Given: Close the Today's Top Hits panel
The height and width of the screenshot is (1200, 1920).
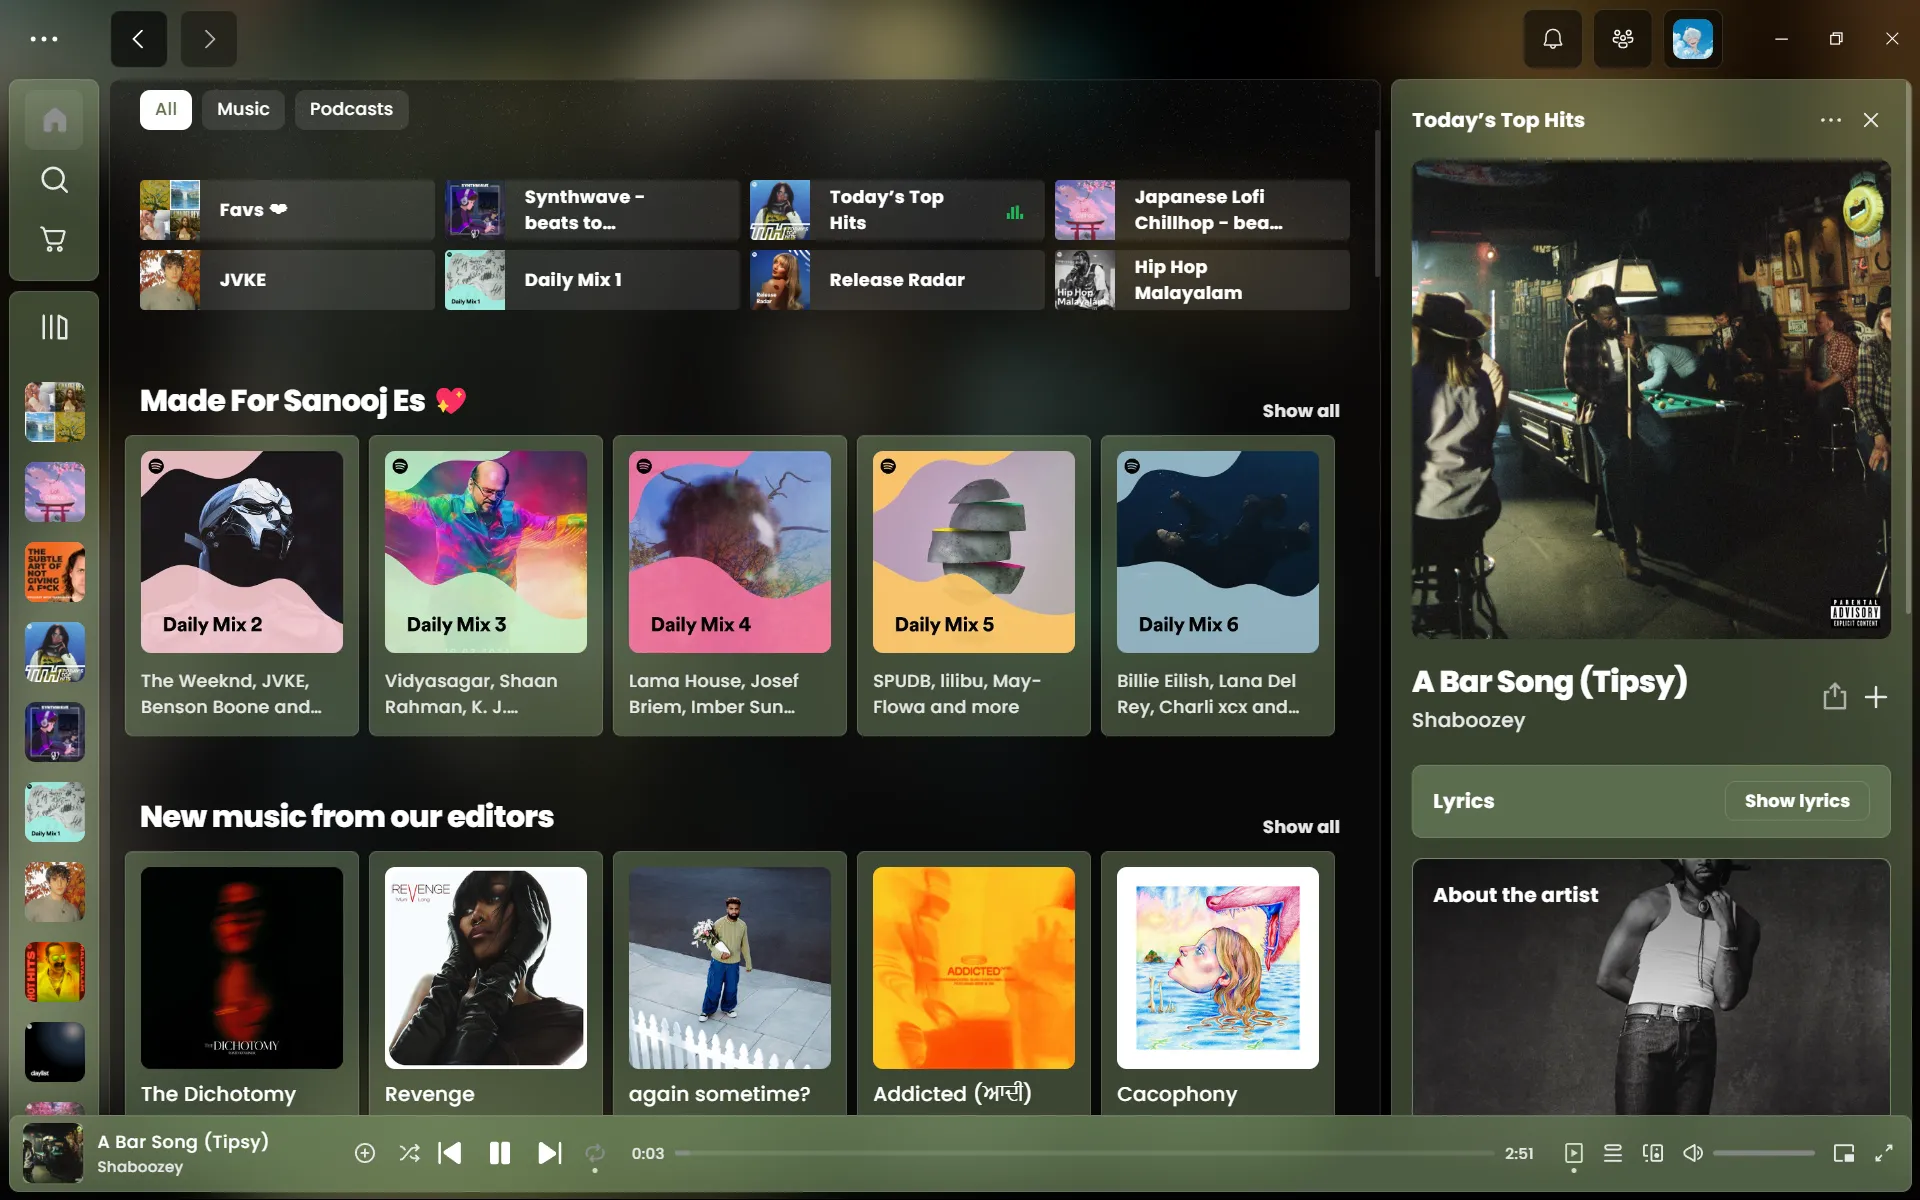Looking at the screenshot, I should 1871,120.
